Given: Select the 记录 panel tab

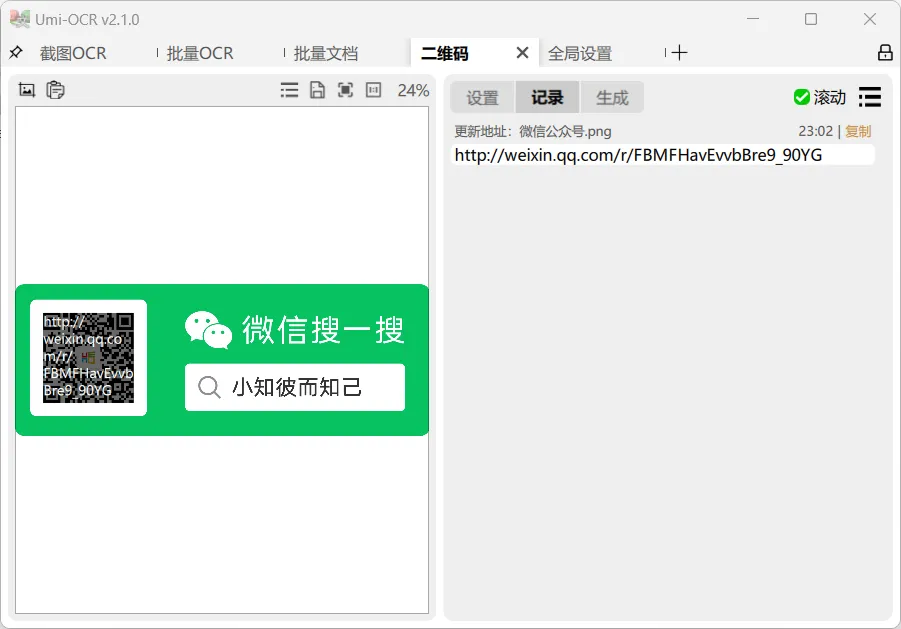Looking at the screenshot, I should tap(547, 97).
